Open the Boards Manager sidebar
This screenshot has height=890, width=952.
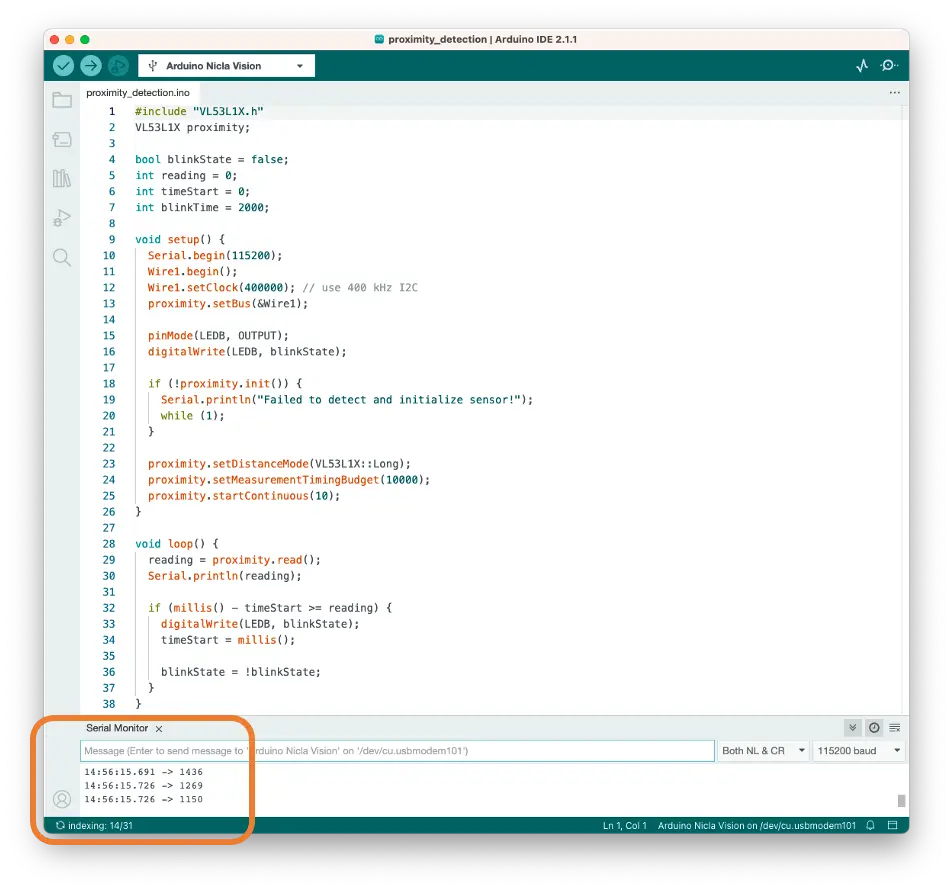[62, 139]
